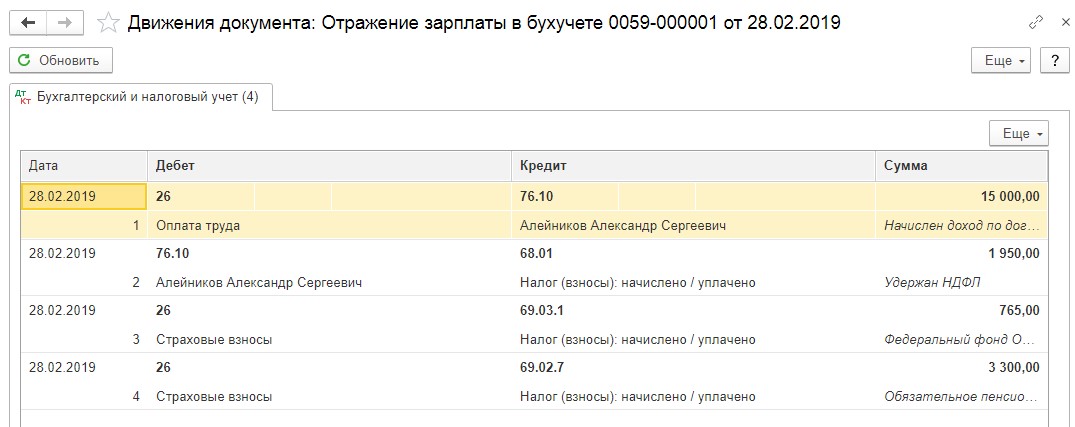Viewport: 1075px width, 427px height.
Task: Add this document to favorites star
Action: click(x=110, y=22)
